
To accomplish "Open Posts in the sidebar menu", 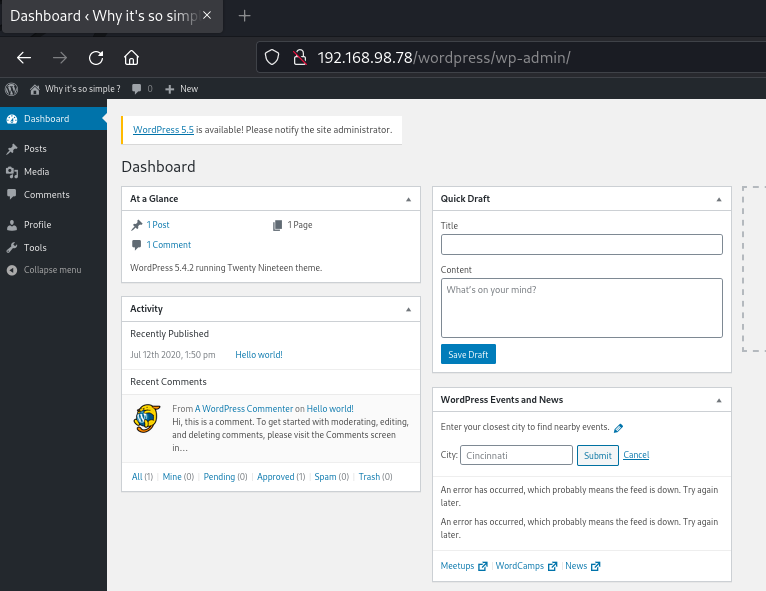I will coord(53,148).
